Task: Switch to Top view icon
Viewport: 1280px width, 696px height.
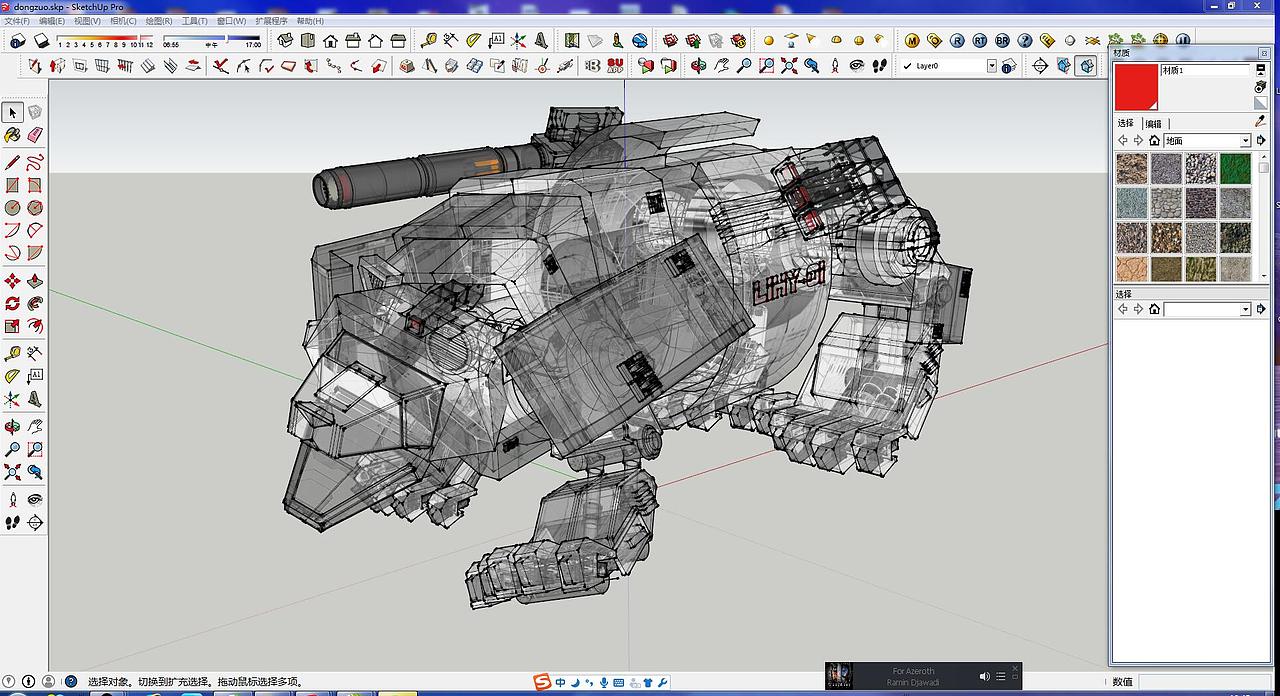Action: click(x=308, y=41)
